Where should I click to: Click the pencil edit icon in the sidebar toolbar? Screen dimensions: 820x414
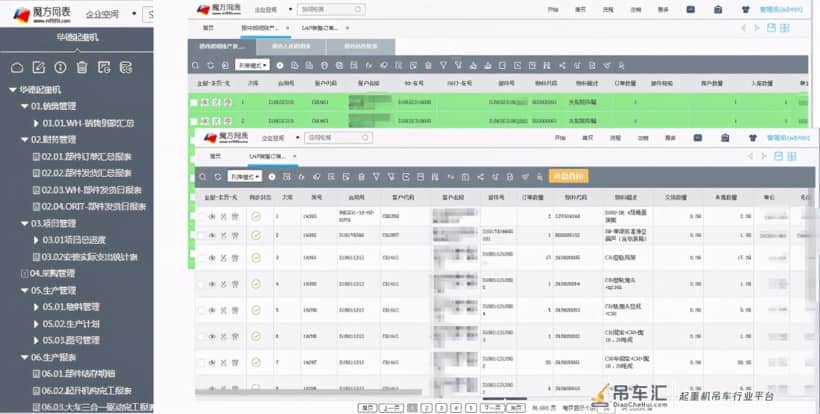pyautogui.click(x=39, y=67)
